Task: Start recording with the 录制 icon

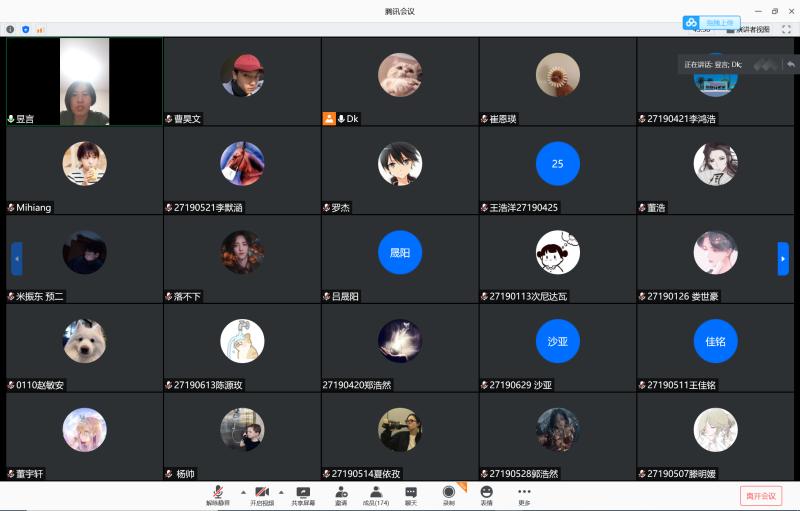Action: (x=448, y=494)
